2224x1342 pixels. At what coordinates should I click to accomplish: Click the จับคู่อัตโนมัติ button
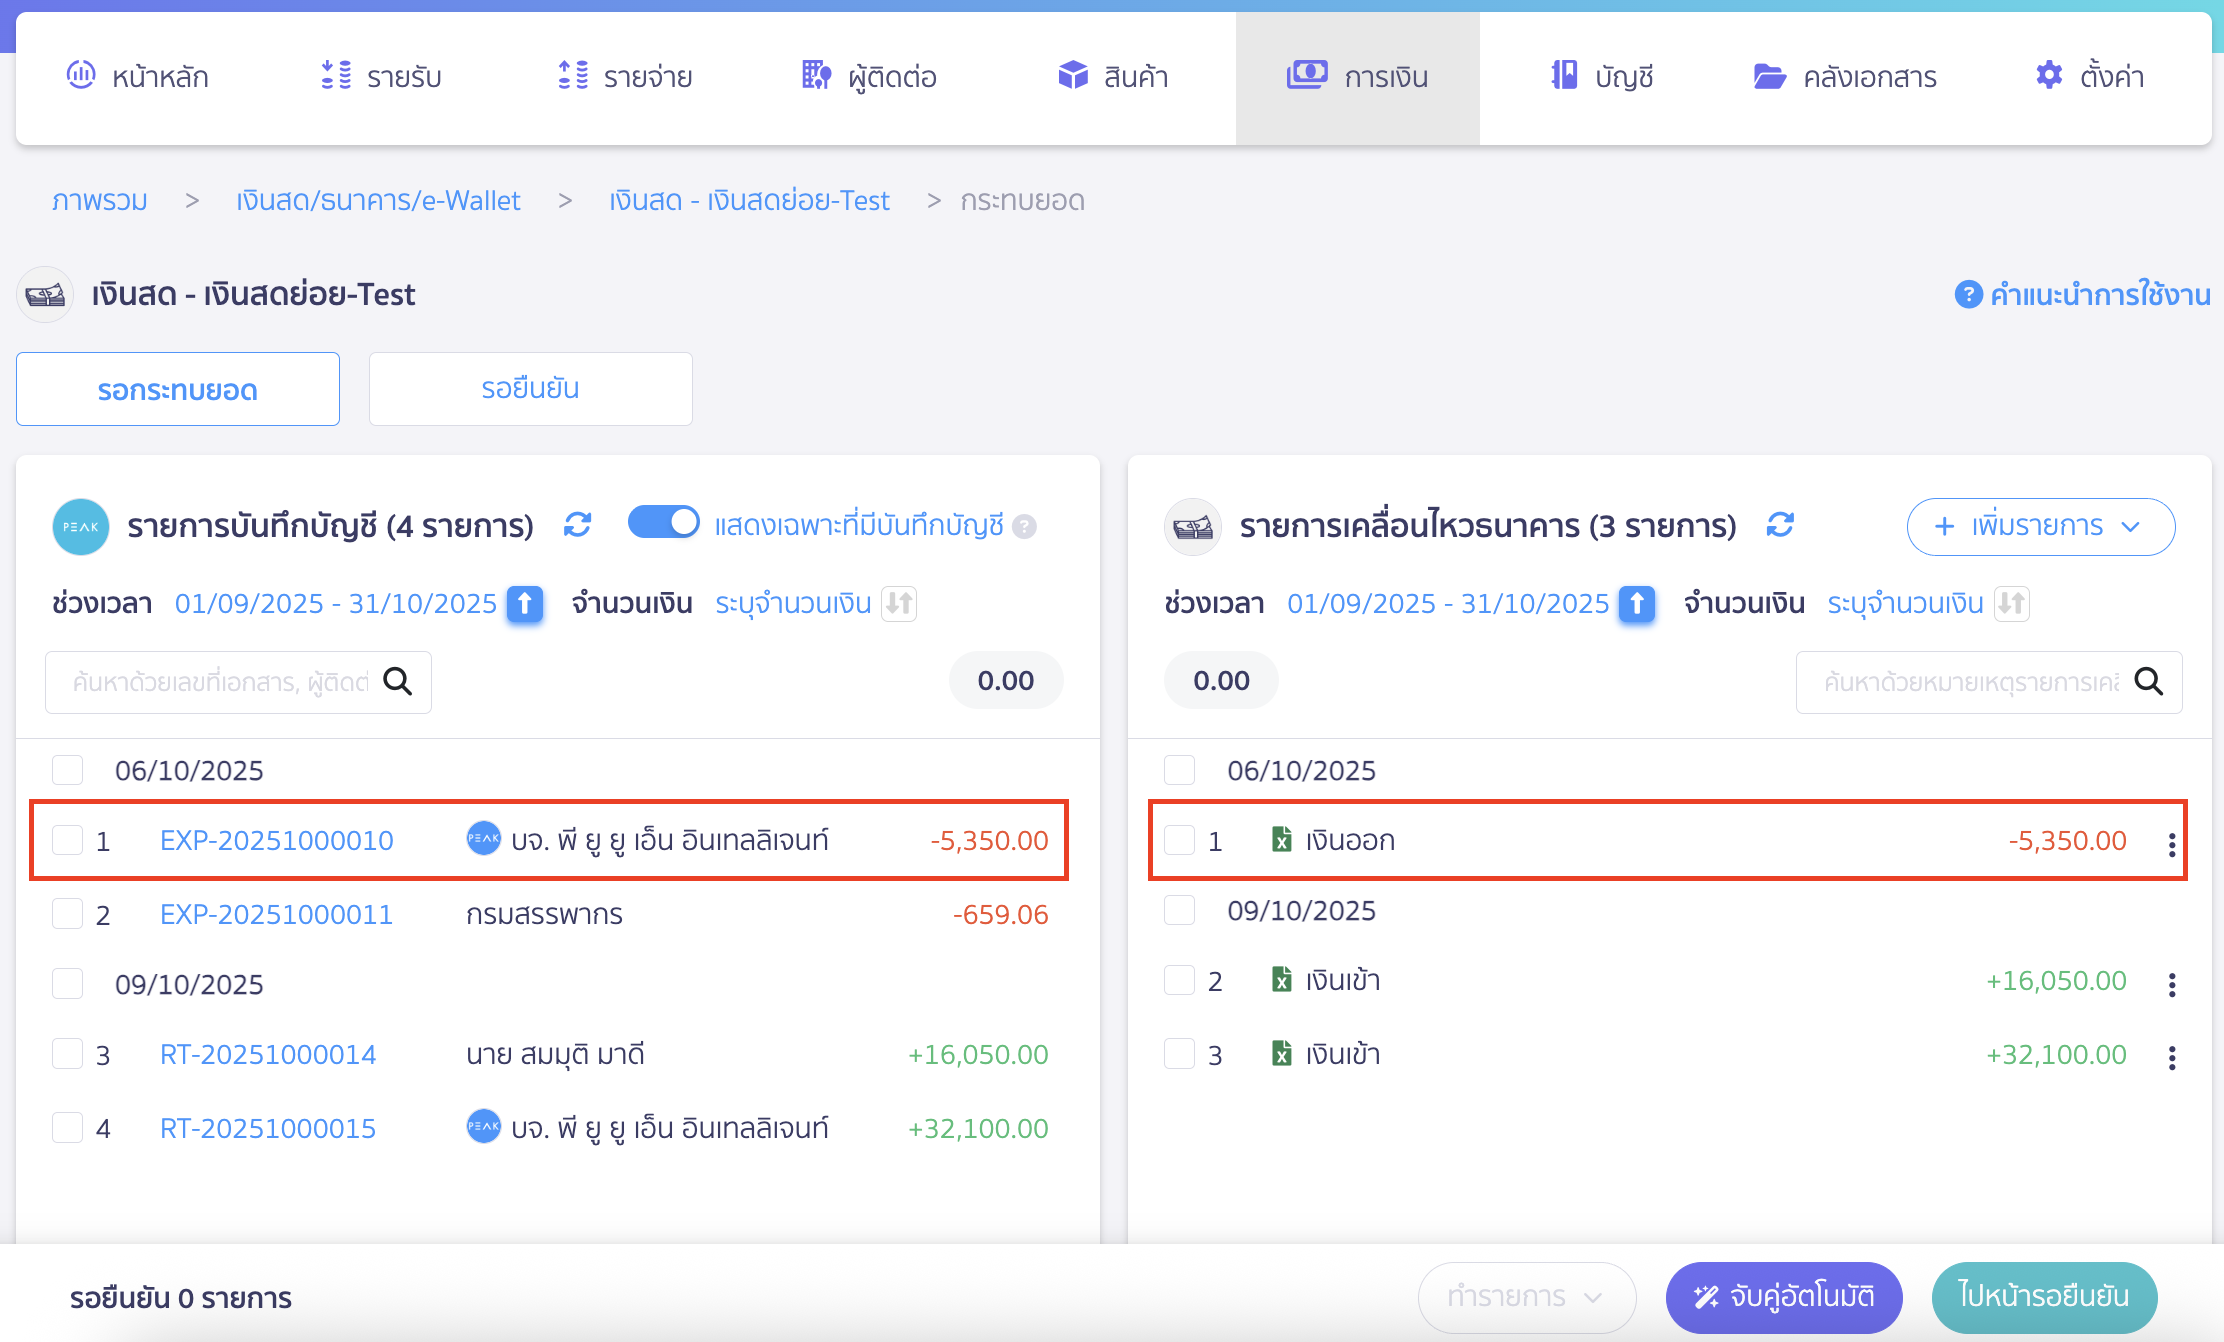click(x=1783, y=1297)
